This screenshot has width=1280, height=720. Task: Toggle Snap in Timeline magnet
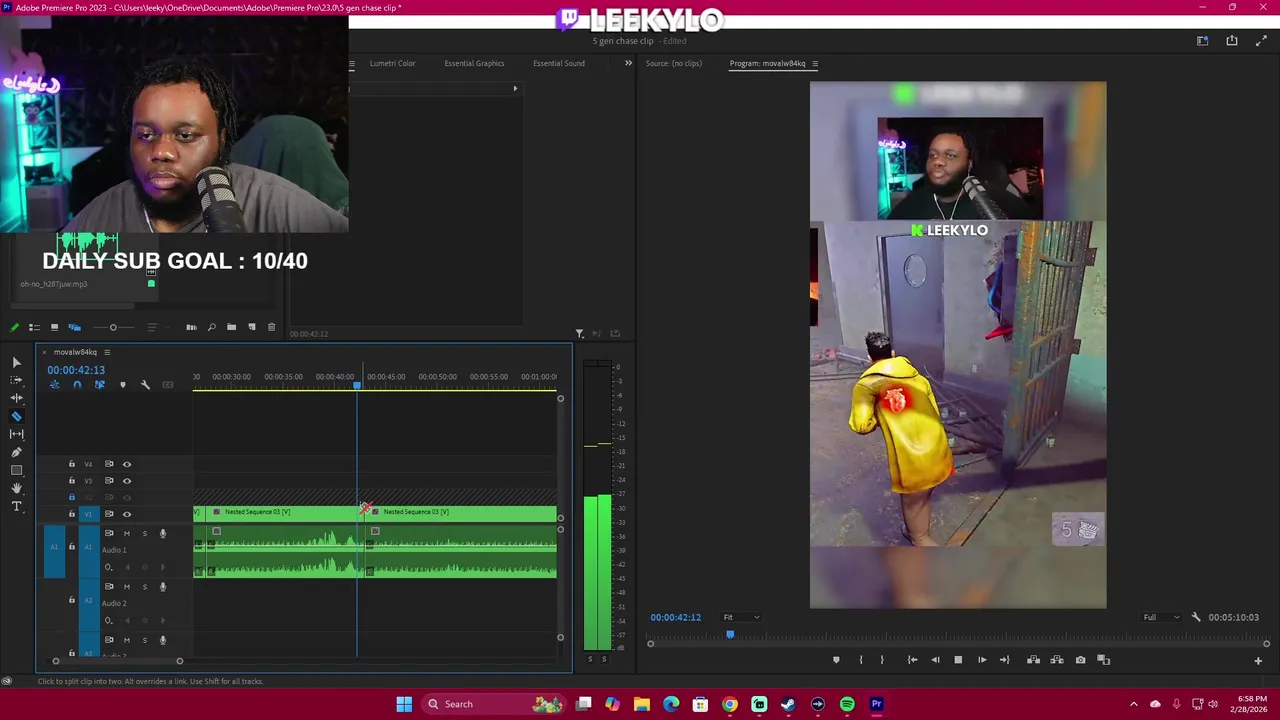[77, 385]
